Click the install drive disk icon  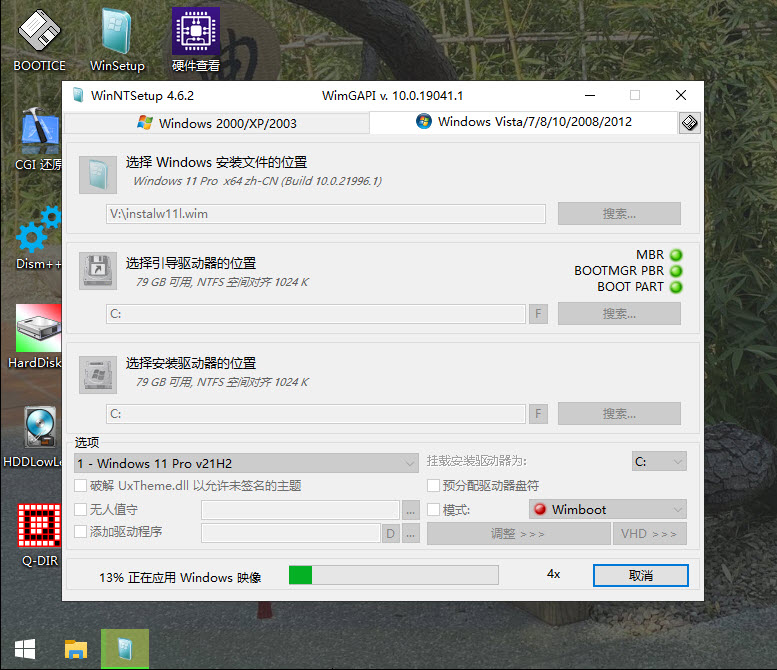98,375
